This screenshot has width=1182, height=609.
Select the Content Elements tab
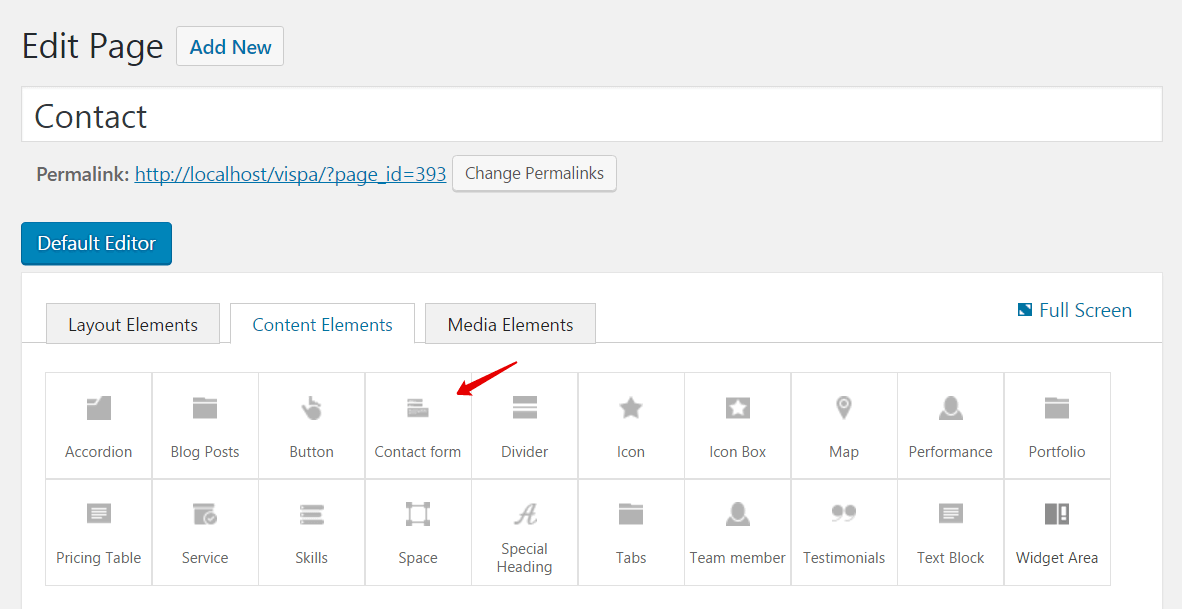click(x=322, y=325)
